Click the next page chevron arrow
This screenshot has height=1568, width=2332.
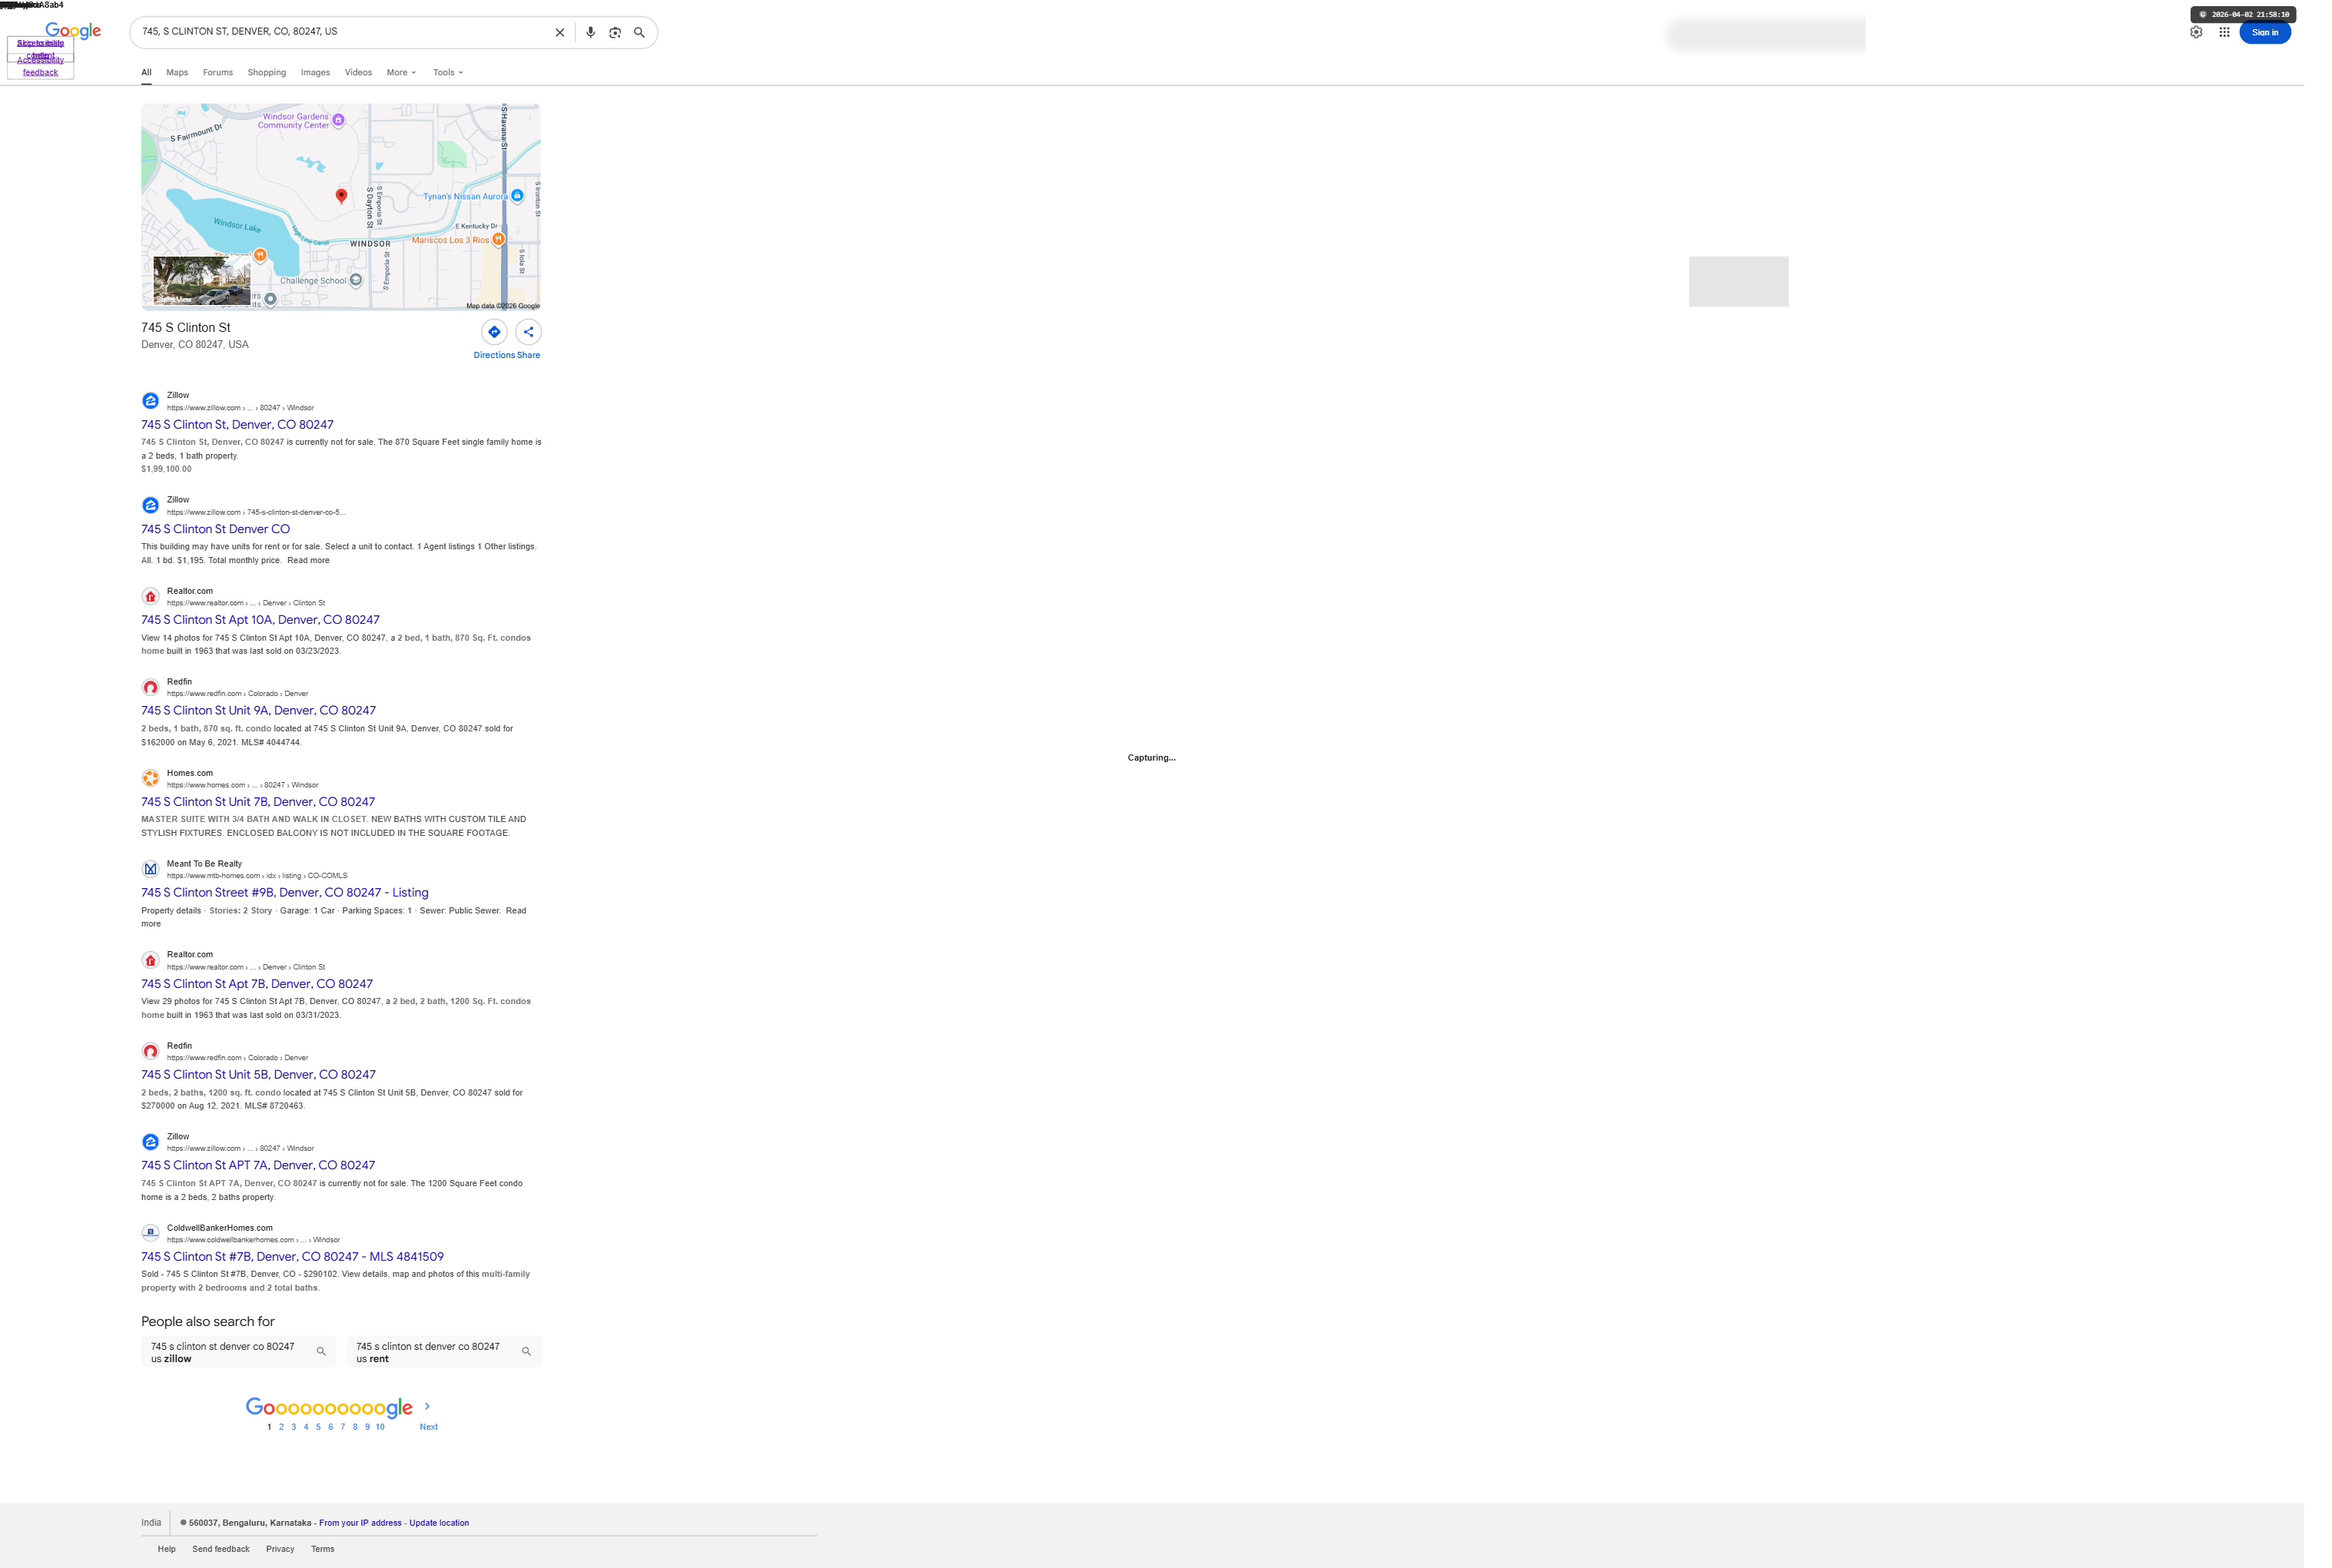pos(427,1407)
